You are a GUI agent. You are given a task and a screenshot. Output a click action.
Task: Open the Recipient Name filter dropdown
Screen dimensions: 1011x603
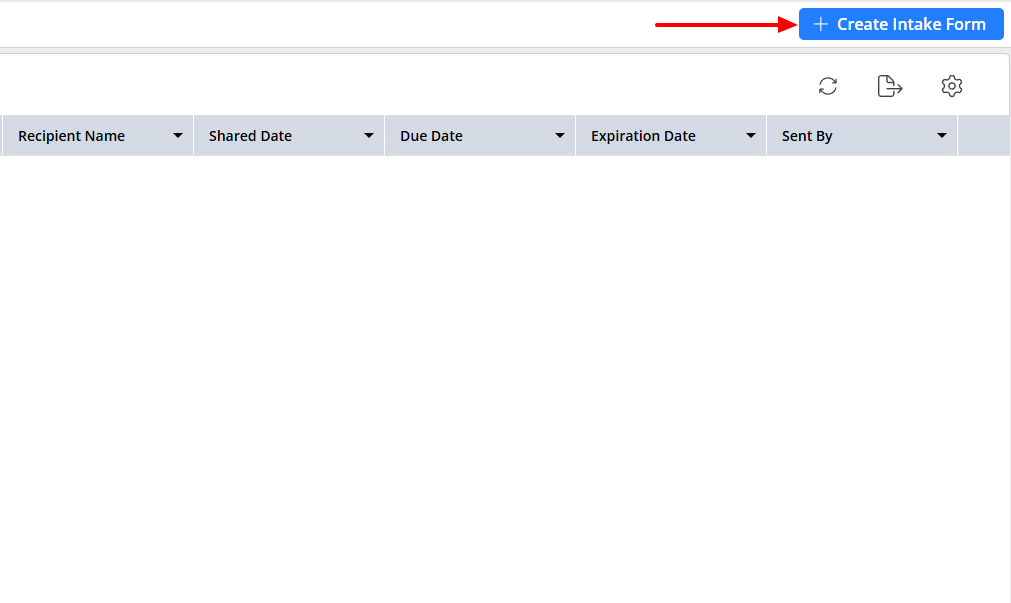tap(177, 135)
